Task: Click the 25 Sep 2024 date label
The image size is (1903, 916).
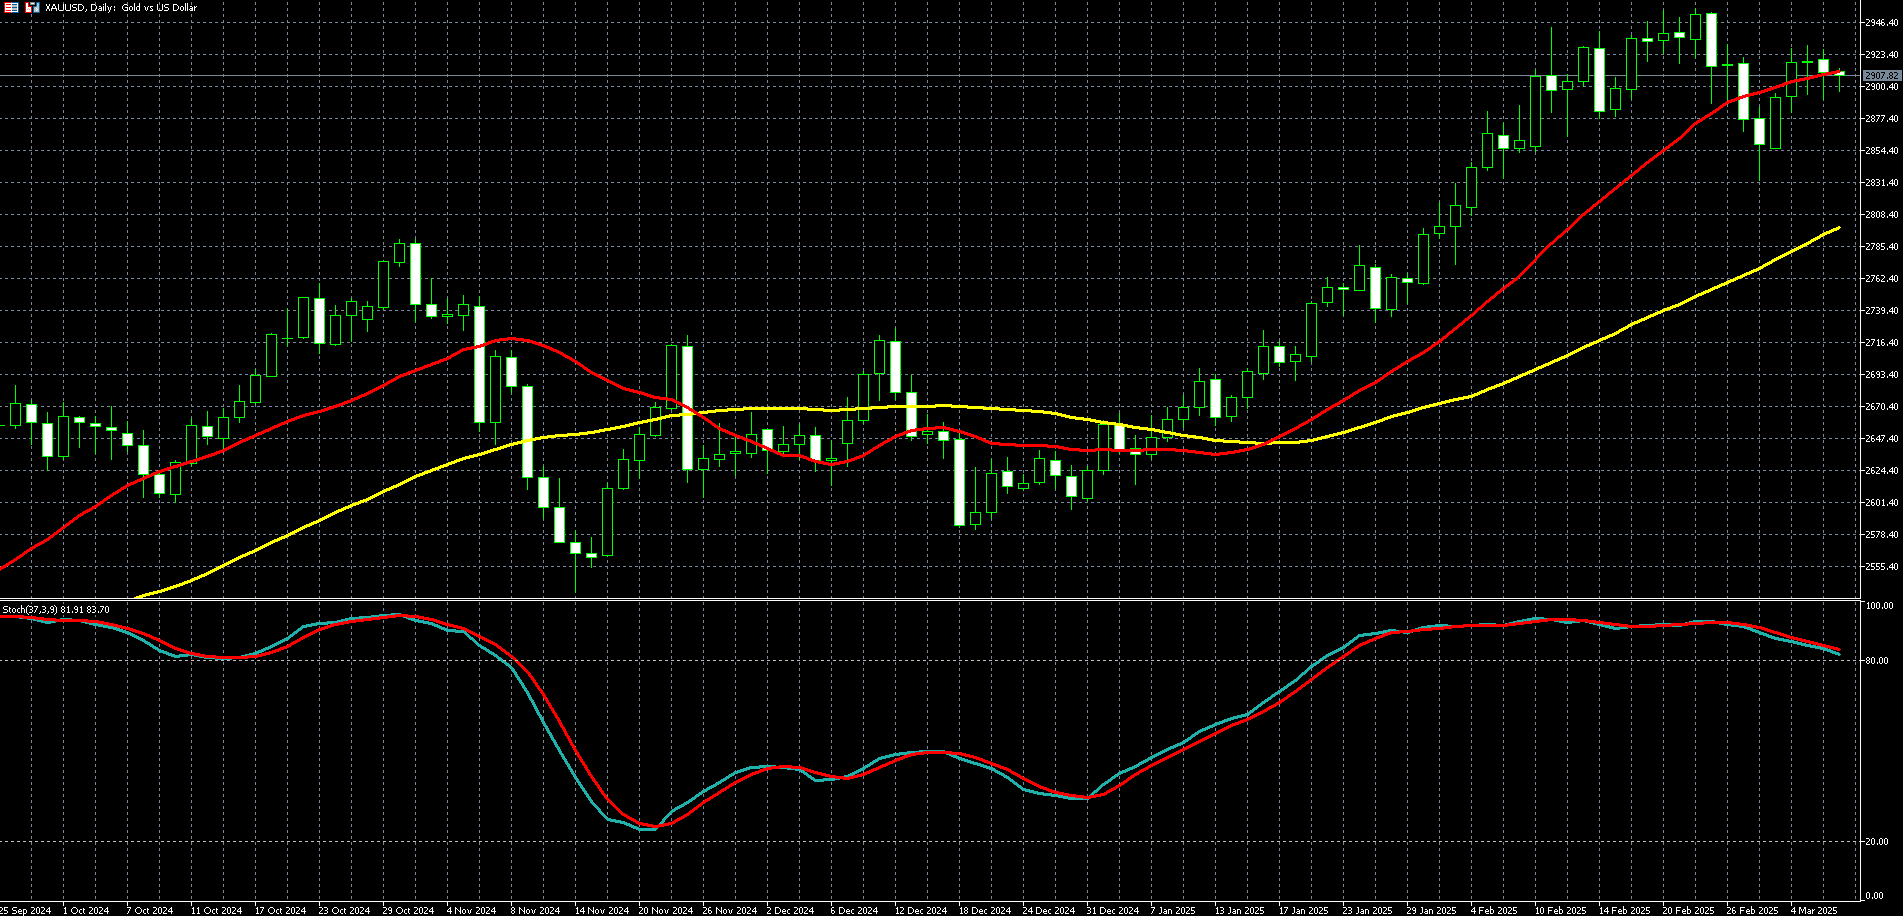Action: [x=25, y=910]
